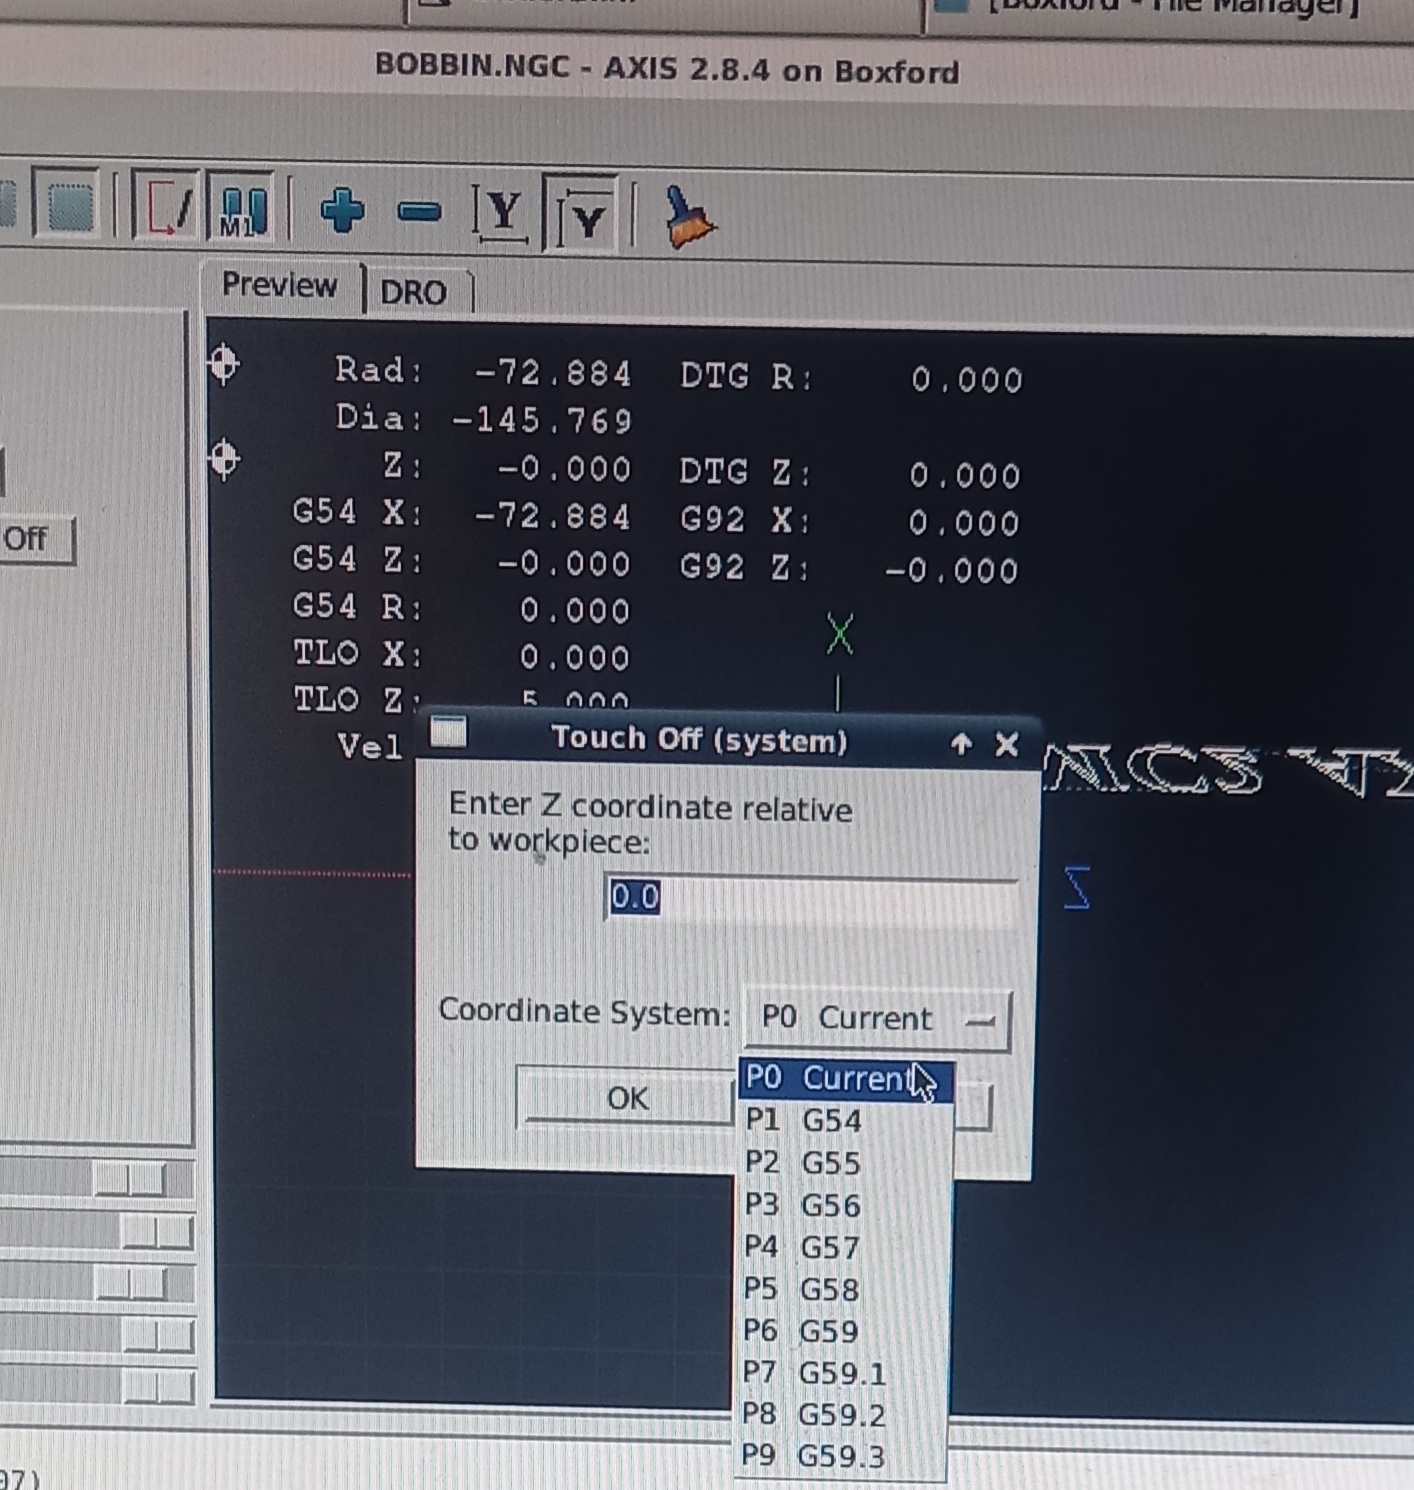Roll up Touch Off dialog with arrow icon

point(961,744)
